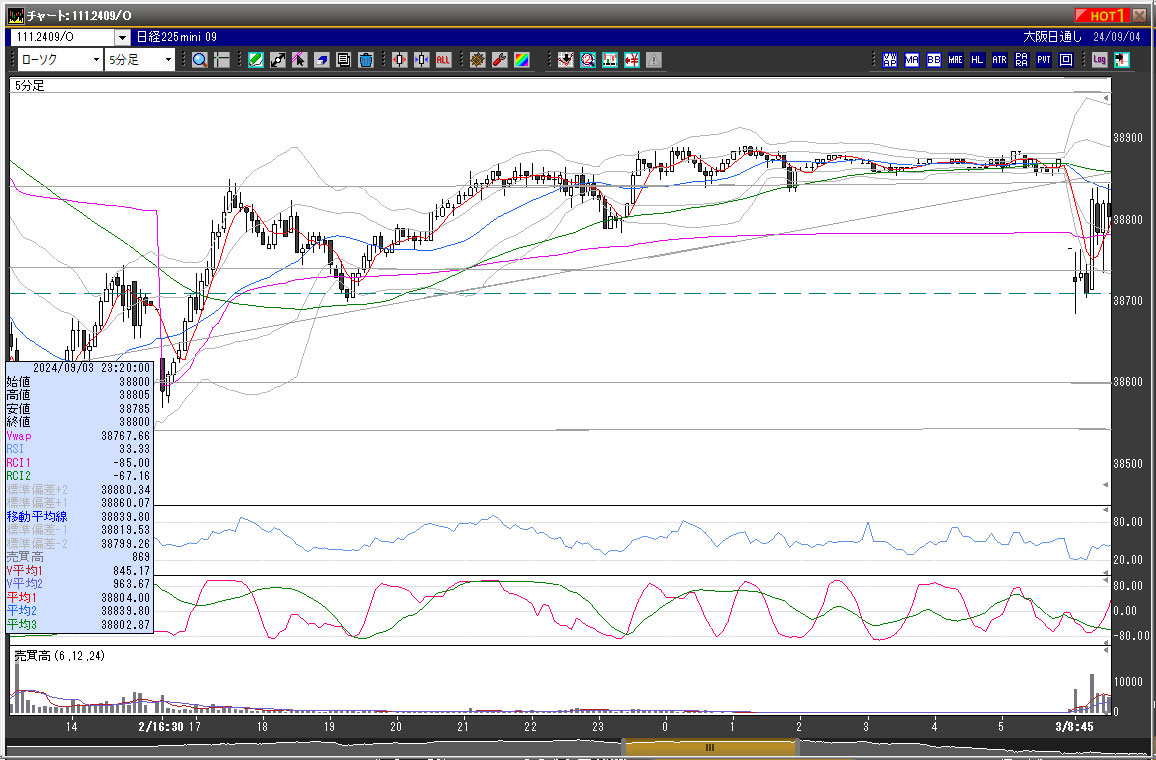The height and width of the screenshot is (760, 1156).
Task: Toggle the PARA parabolic indicator
Action: [1022, 60]
